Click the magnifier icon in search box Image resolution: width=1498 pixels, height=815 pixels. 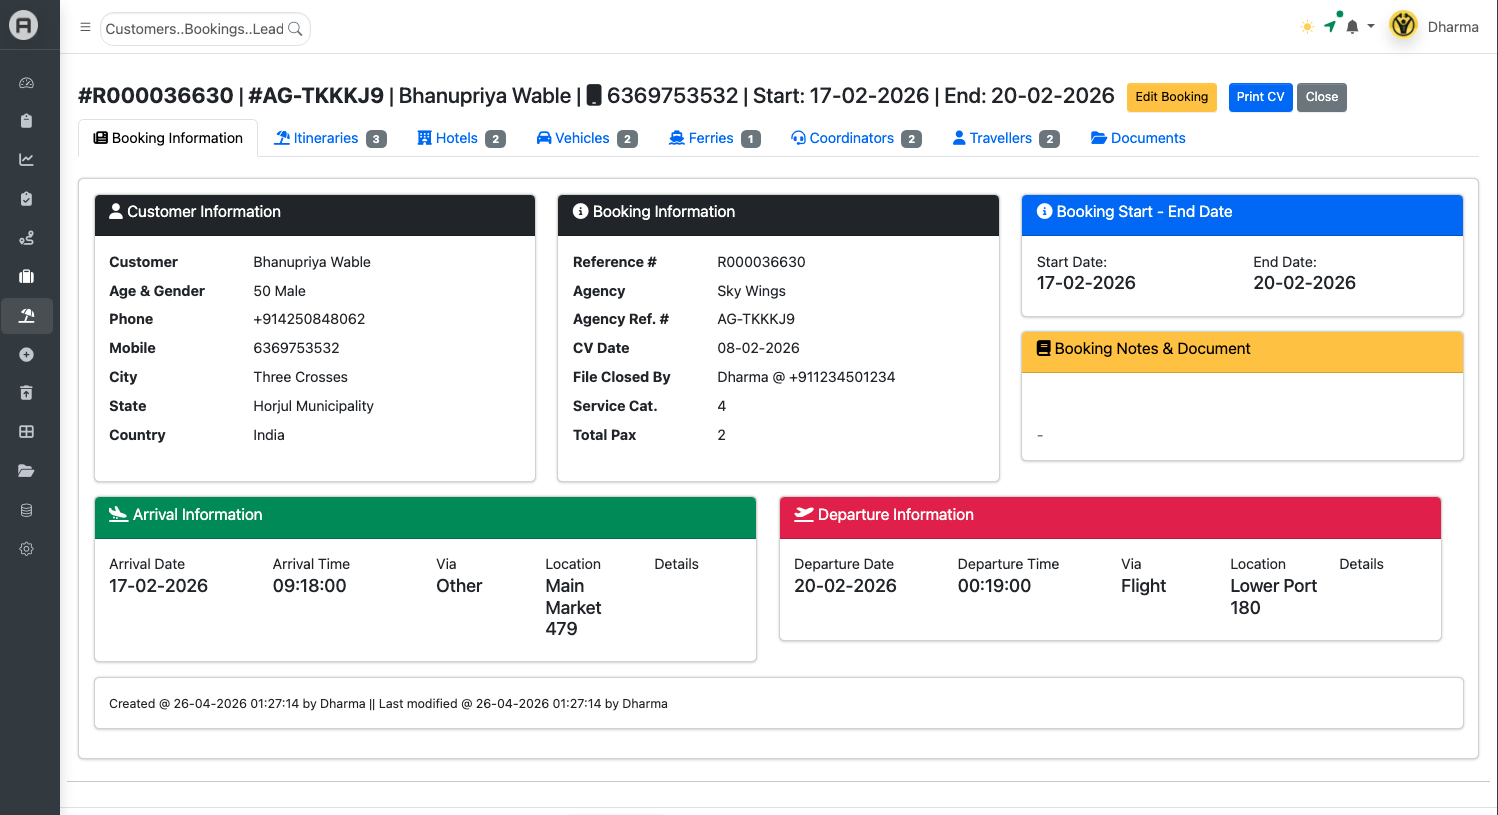295,29
